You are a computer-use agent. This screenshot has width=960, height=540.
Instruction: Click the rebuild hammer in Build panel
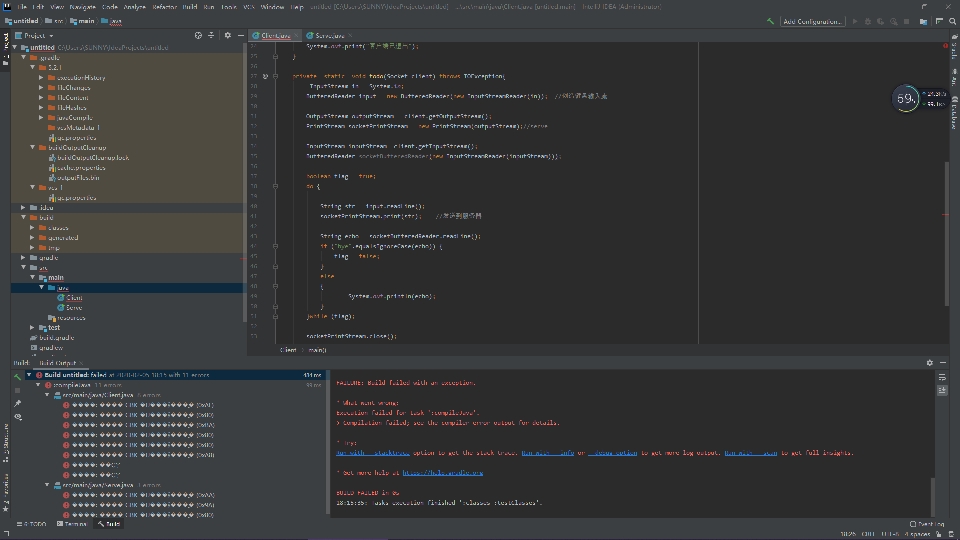click(x=17, y=376)
